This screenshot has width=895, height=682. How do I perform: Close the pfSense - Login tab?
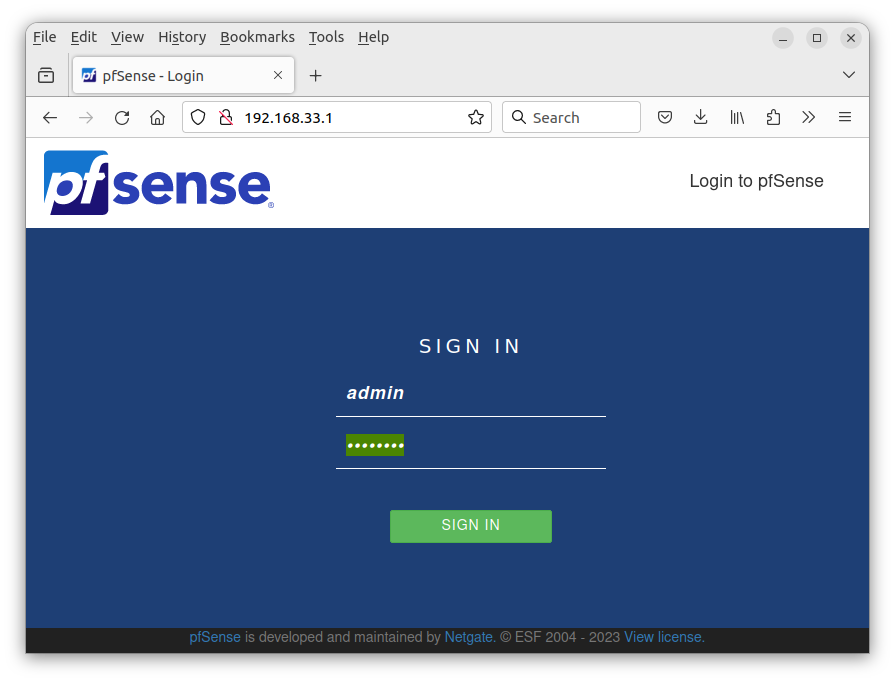click(278, 75)
